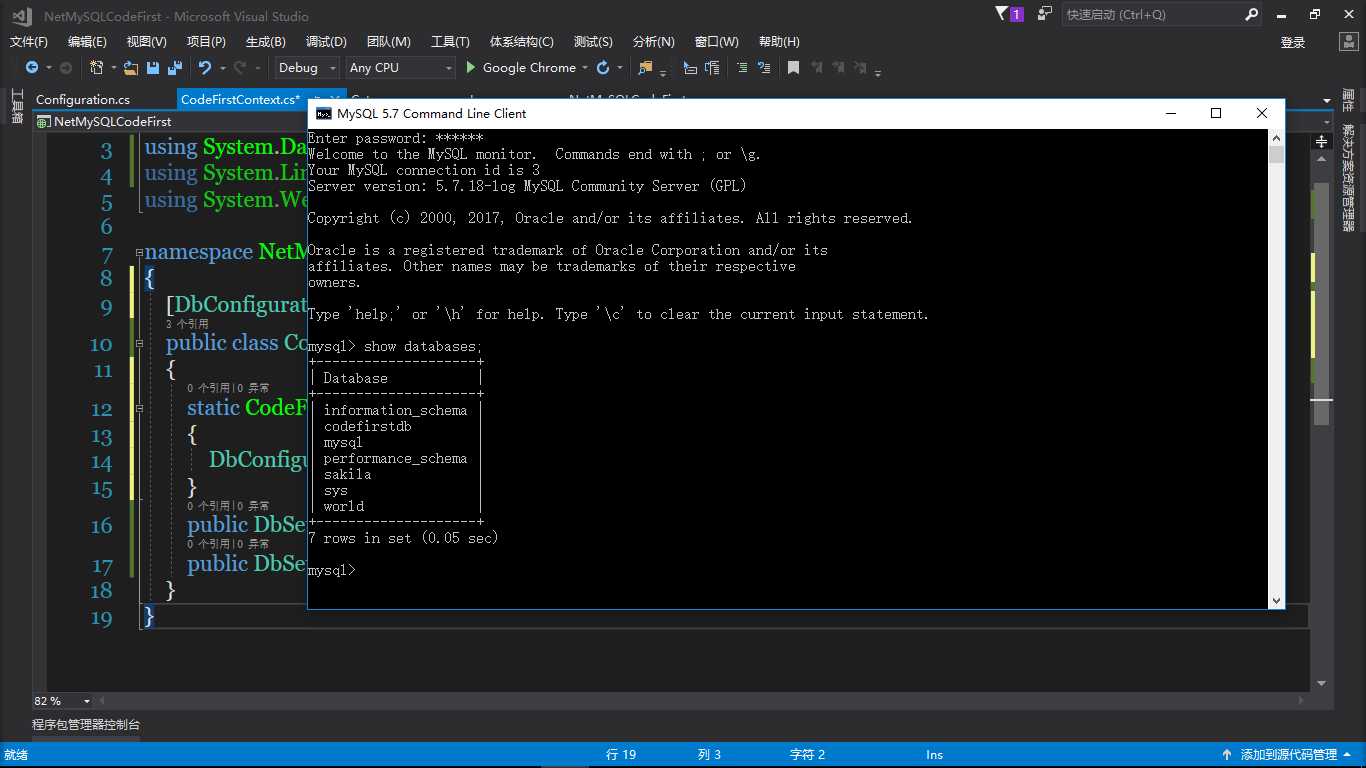
Task: Click codefirstdb in the database list
Action: (x=367, y=426)
